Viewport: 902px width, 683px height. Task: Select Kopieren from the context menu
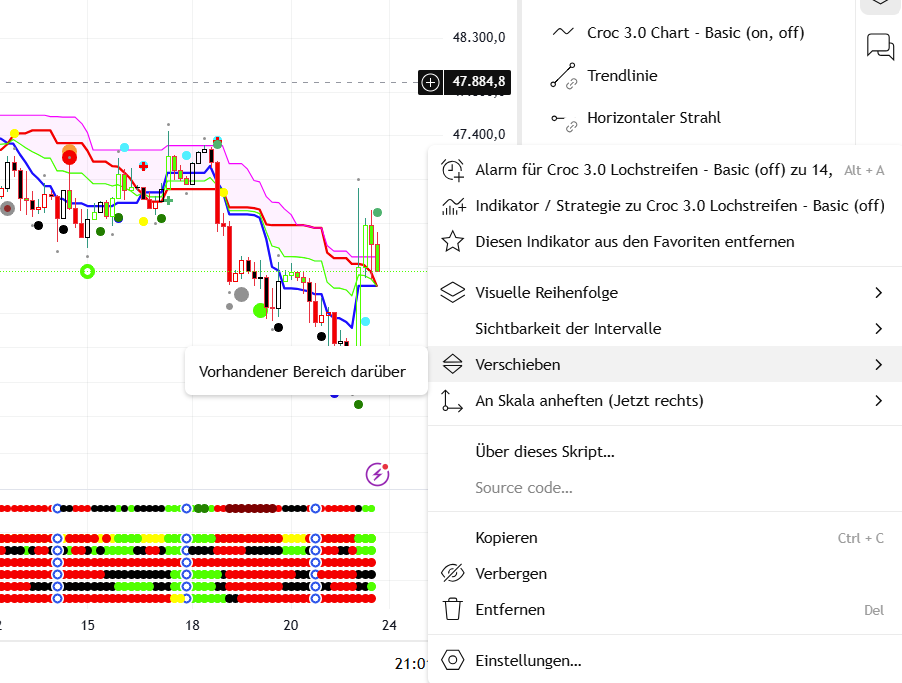click(506, 538)
